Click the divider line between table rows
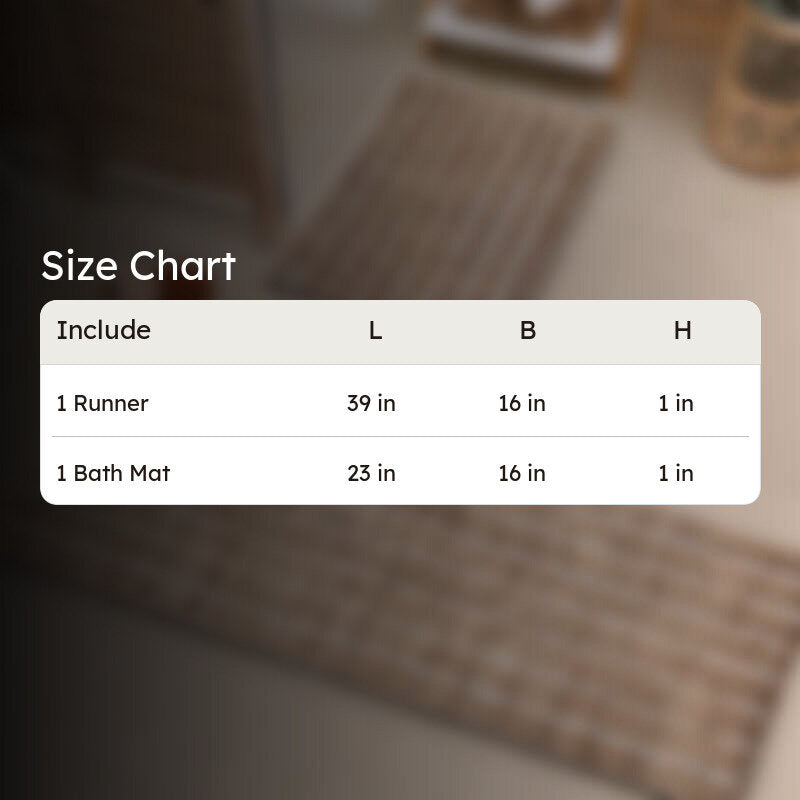This screenshot has height=800, width=800. pyautogui.click(x=401, y=437)
